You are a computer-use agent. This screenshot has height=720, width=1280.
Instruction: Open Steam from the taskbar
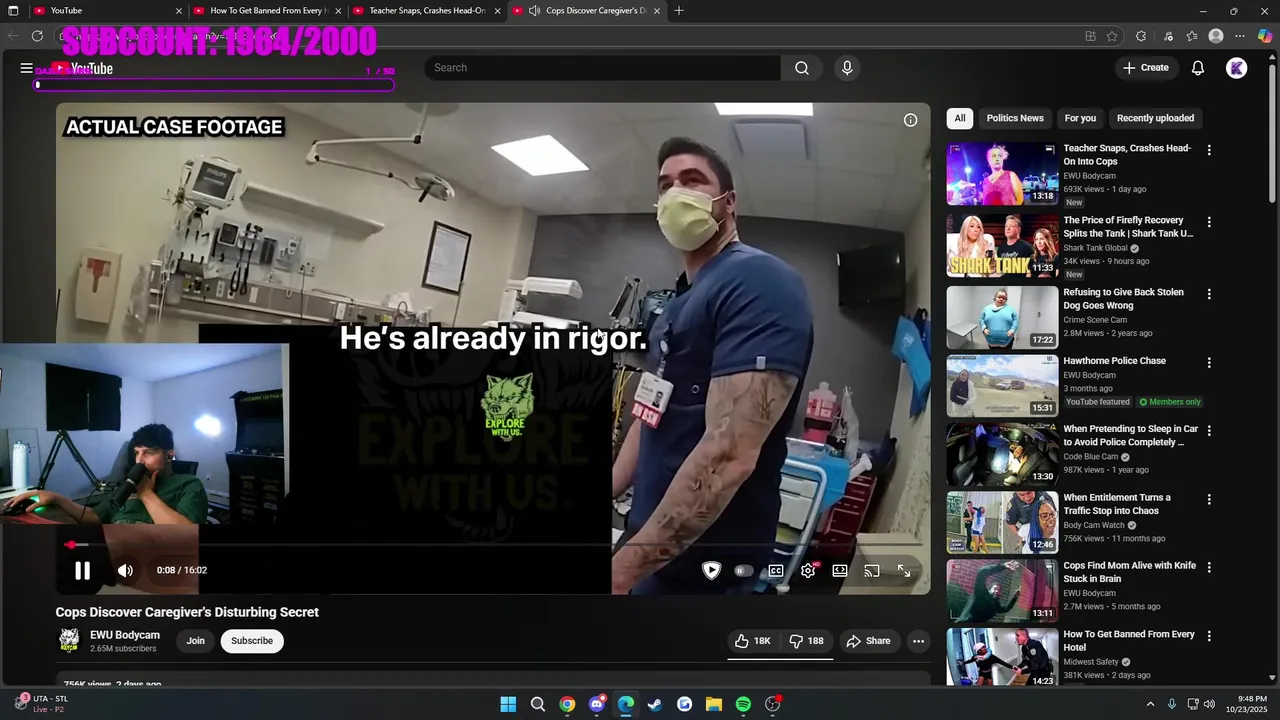655,704
